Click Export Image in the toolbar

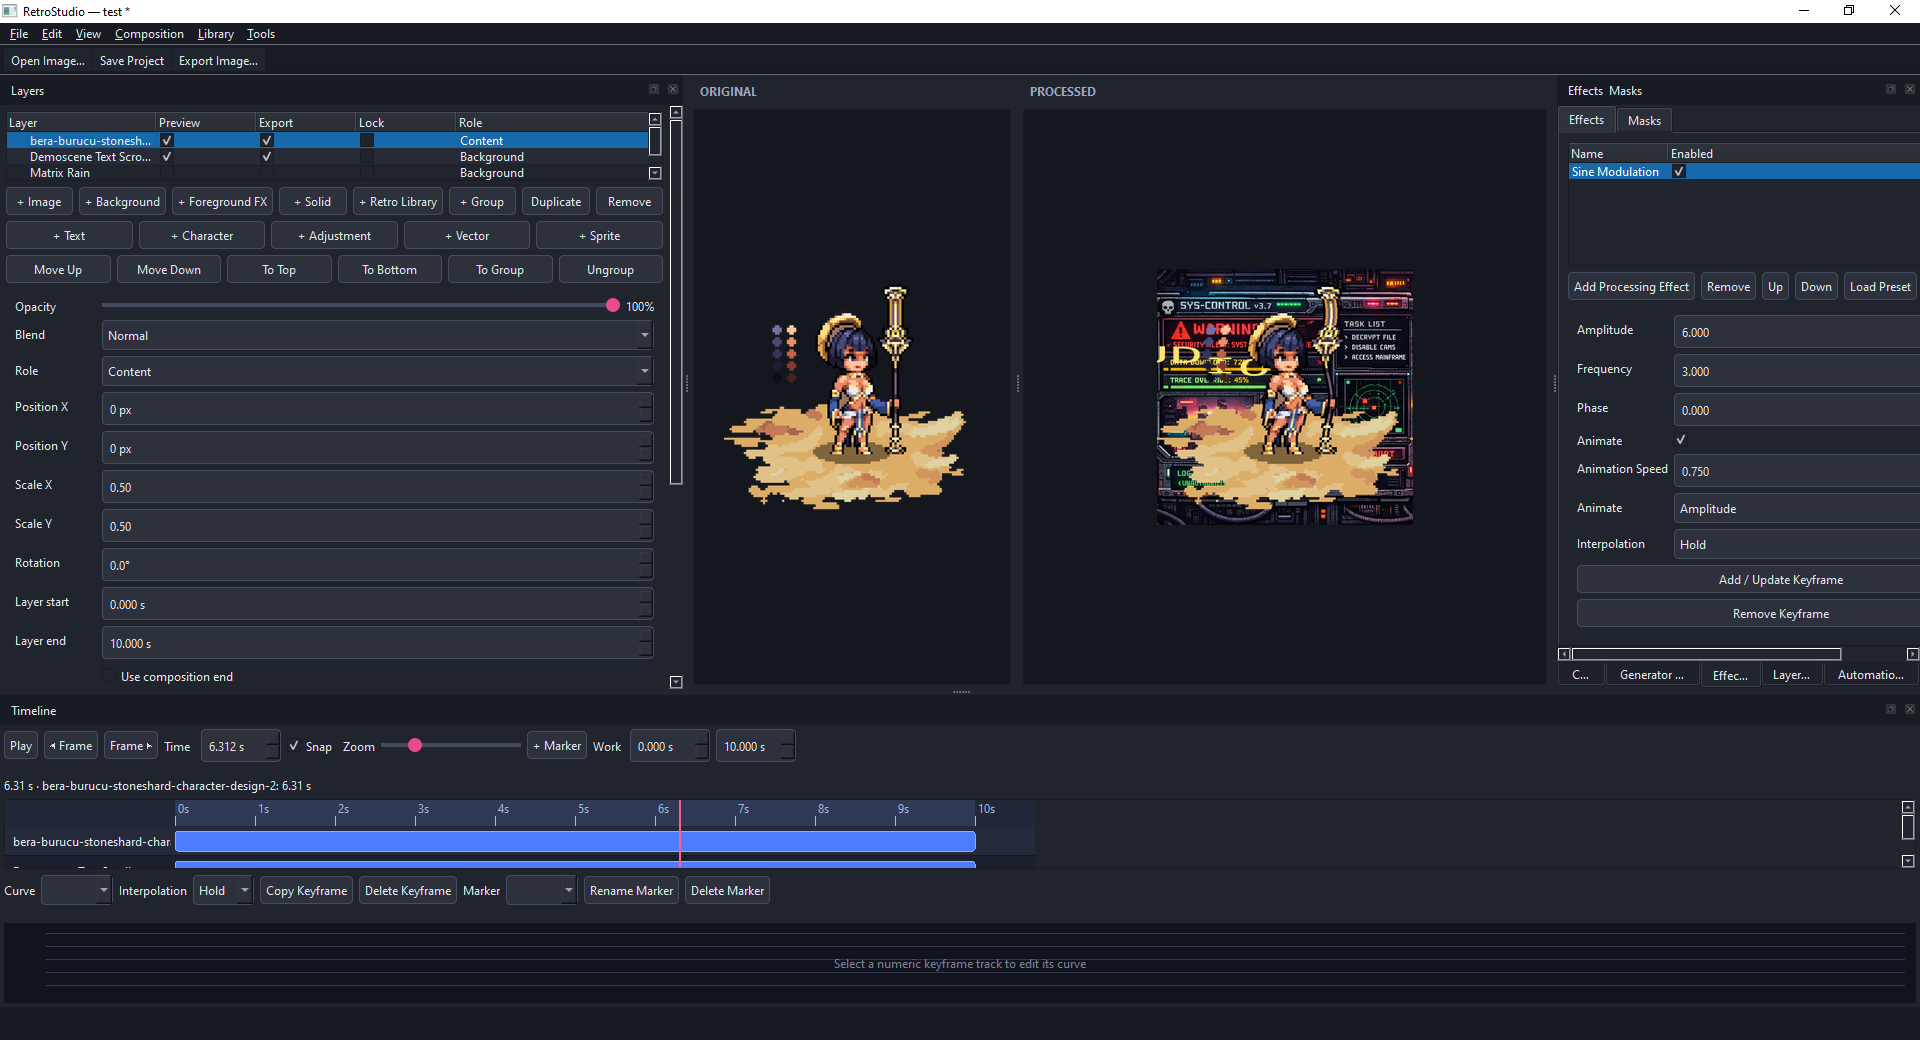tap(218, 61)
